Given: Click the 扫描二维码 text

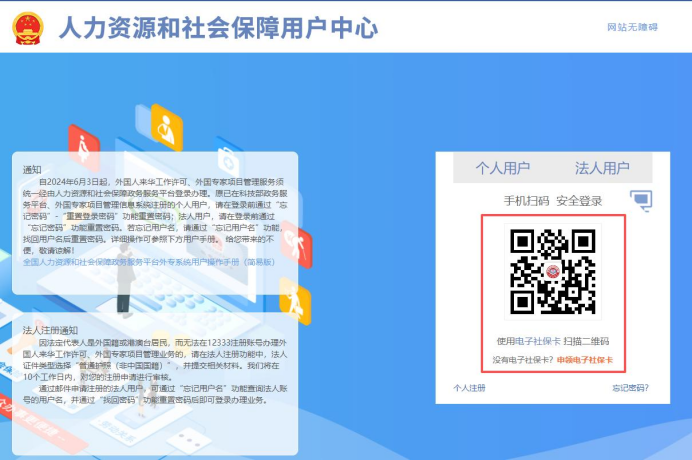Looking at the screenshot, I should (x=586, y=341).
